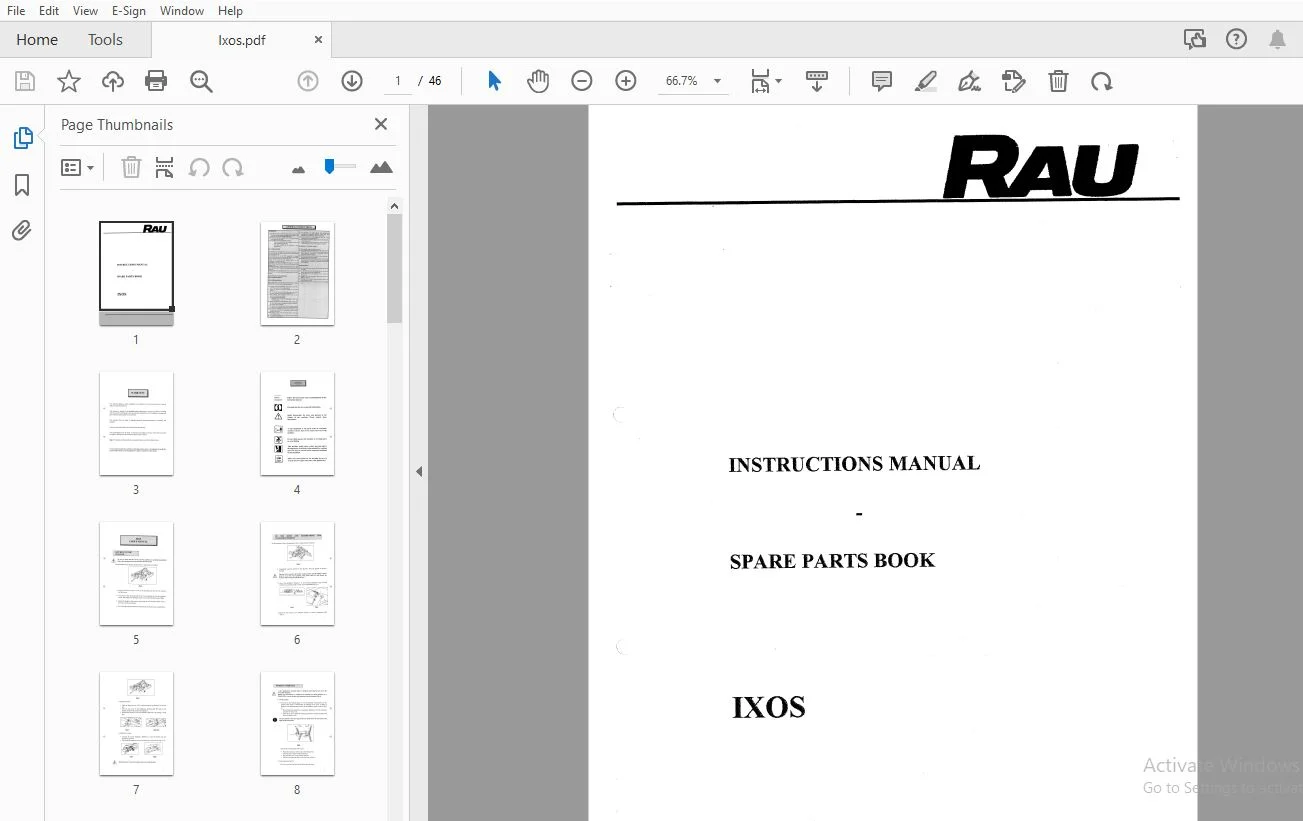Viewport: 1303px width, 821px height.
Task: Open the Attachments paperclip panel
Action: coord(22,231)
